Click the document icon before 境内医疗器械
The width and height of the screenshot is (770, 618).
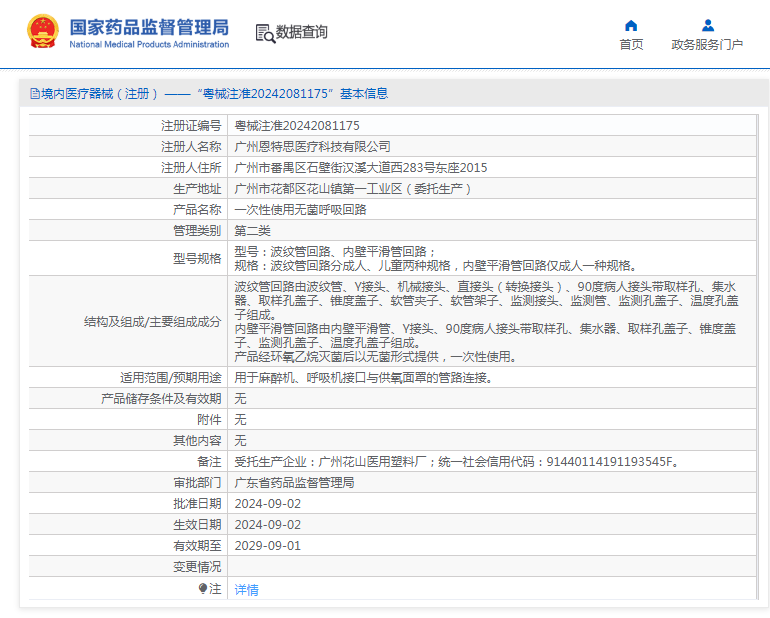pos(34,94)
